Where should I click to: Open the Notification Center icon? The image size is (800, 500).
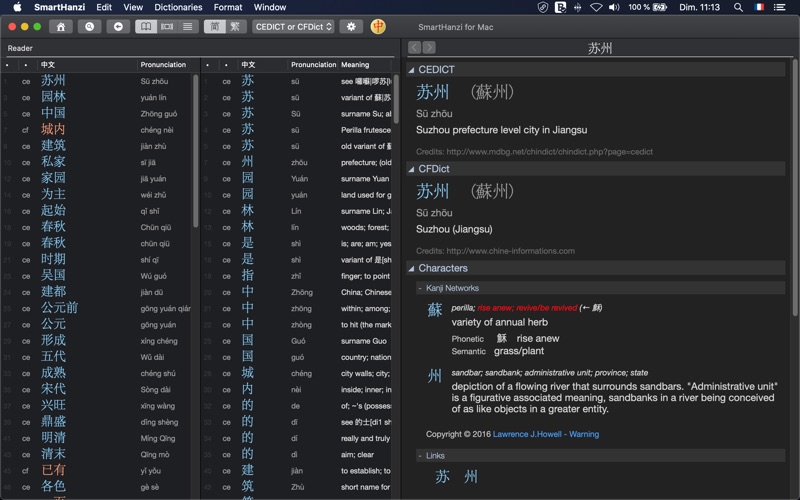(x=779, y=7)
